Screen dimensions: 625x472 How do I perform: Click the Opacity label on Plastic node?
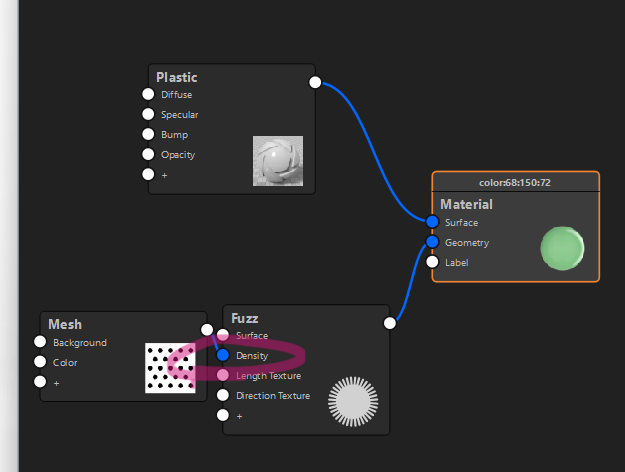click(178, 155)
